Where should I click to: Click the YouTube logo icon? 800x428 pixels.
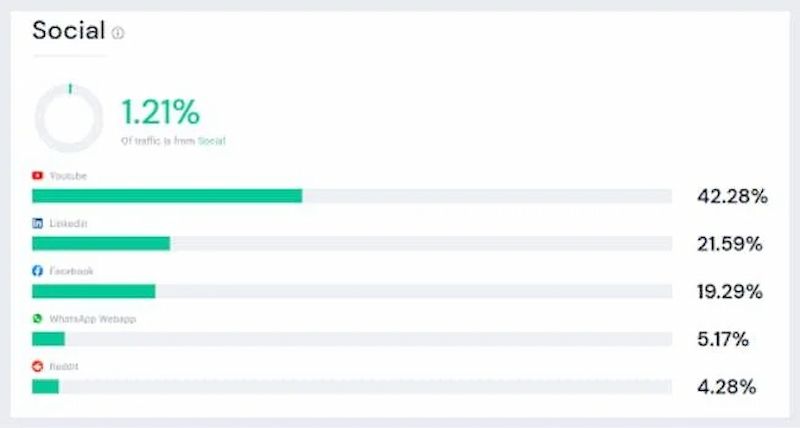pos(37,175)
